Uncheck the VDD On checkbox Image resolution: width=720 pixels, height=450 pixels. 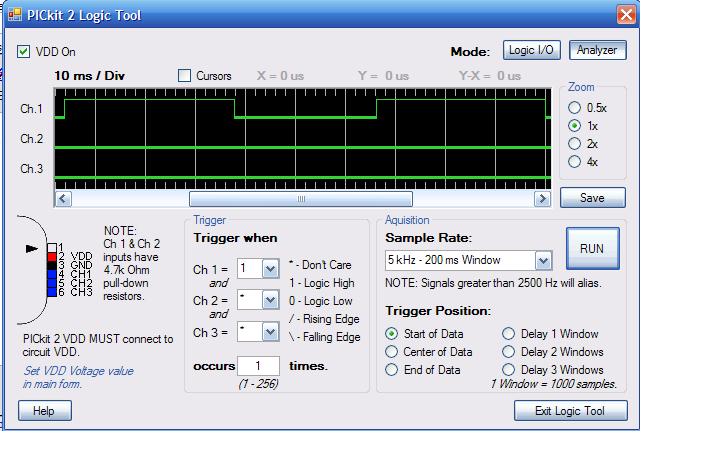click(23, 51)
